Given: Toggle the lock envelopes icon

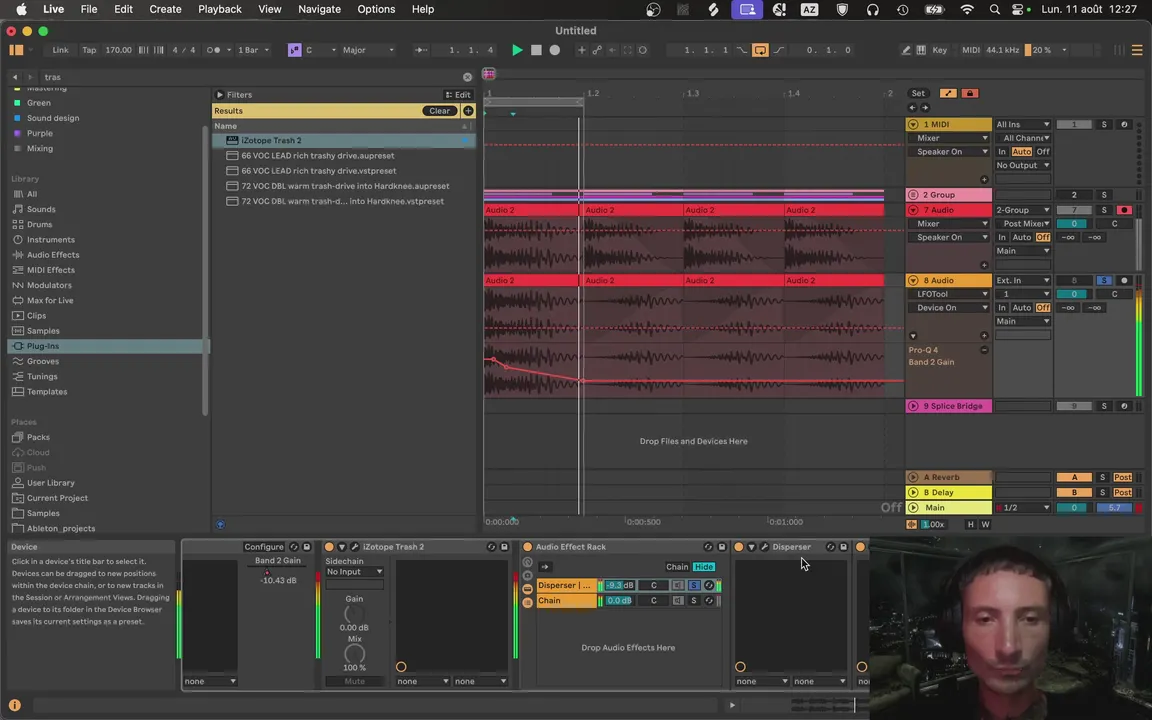Looking at the screenshot, I should tap(970, 93).
